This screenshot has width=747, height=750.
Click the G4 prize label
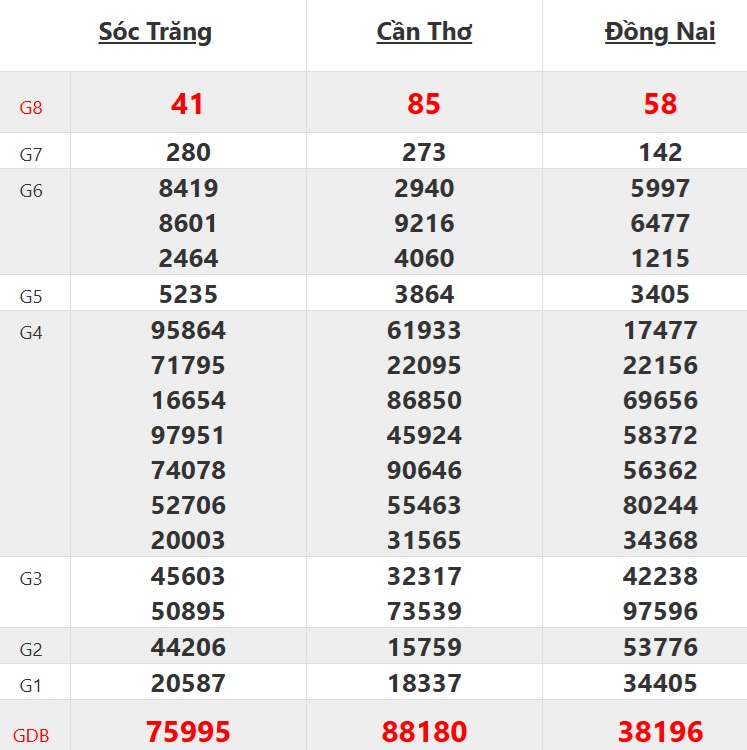pos(31,333)
